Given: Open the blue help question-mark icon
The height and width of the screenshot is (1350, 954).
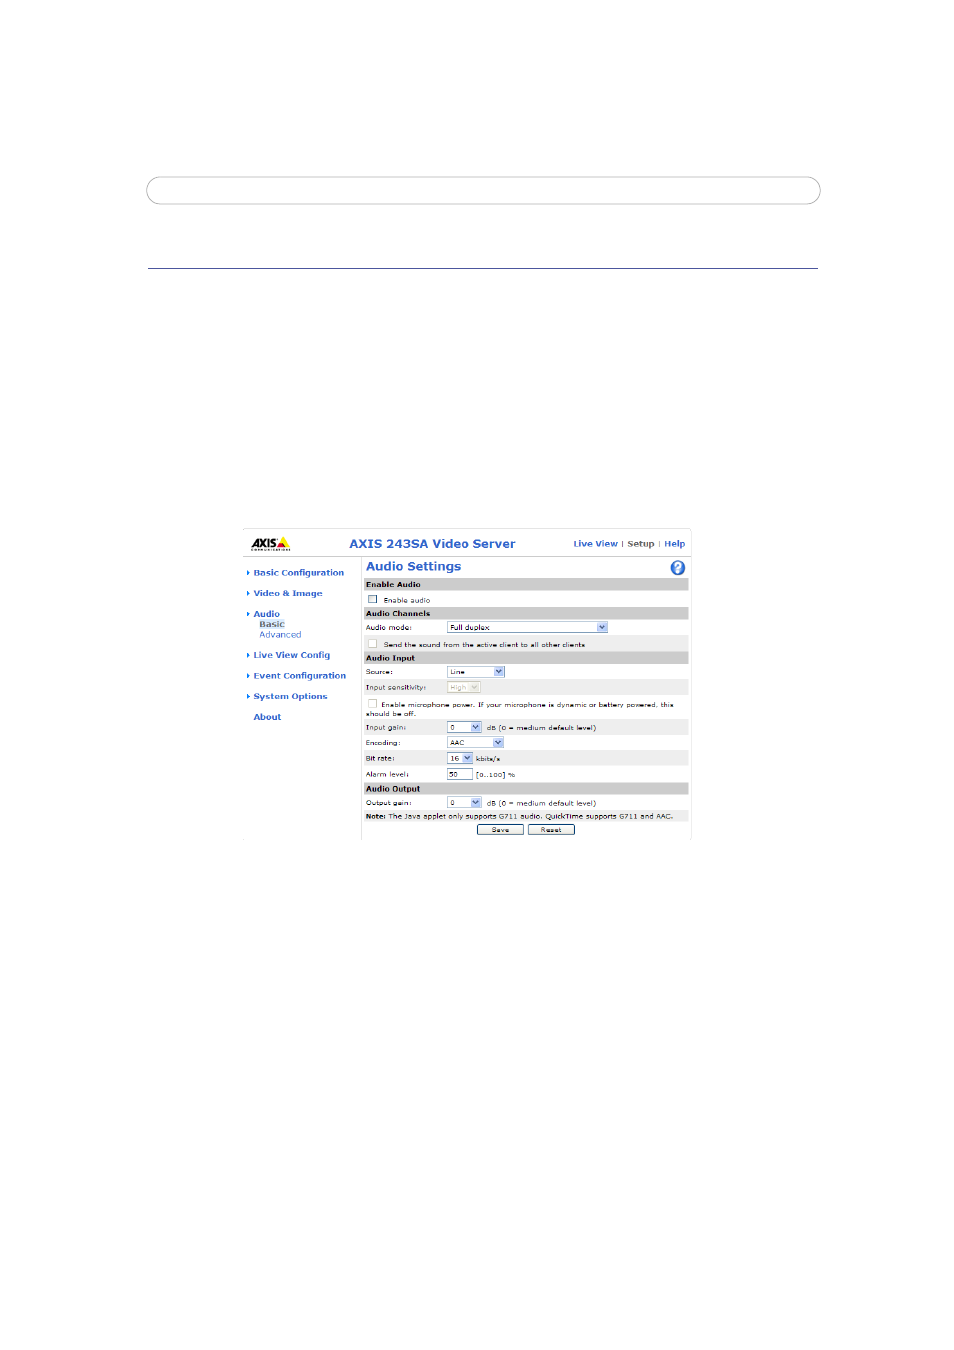Looking at the screenshot, I should tap(678, 568).
